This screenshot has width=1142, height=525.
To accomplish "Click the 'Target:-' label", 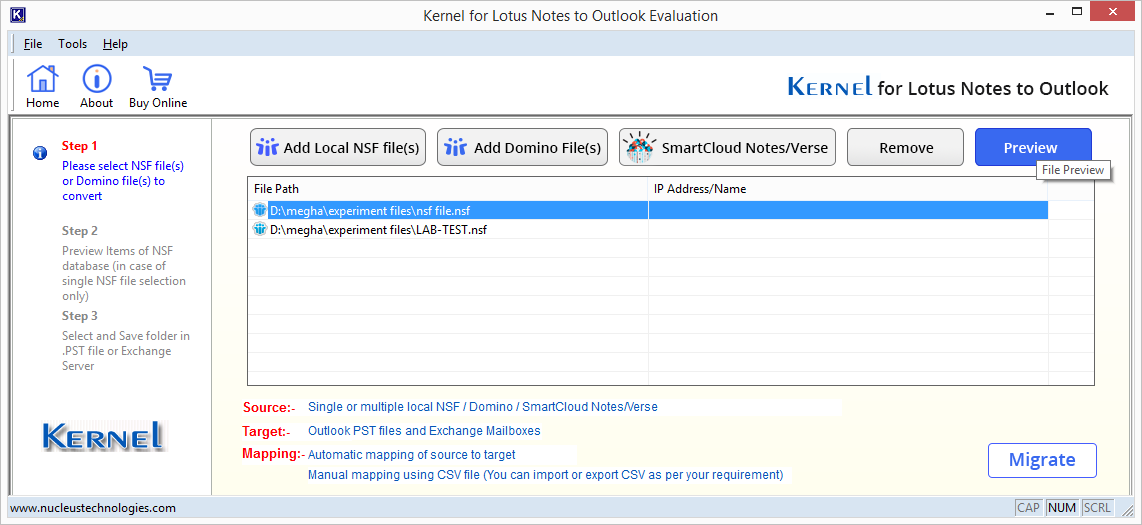I will 267,432.
